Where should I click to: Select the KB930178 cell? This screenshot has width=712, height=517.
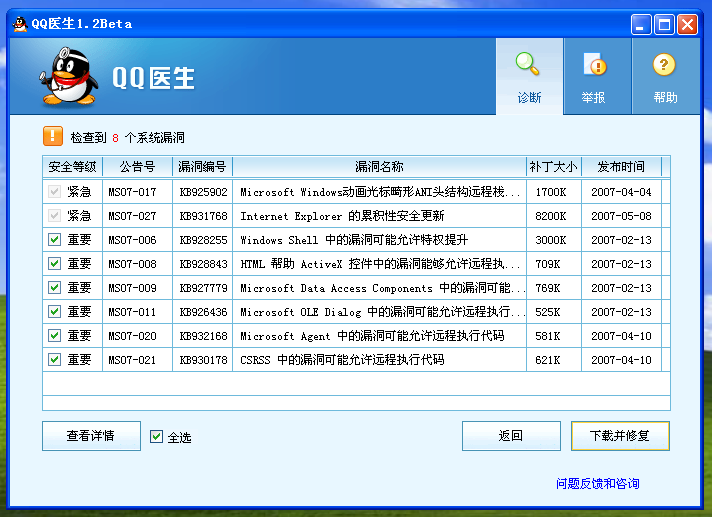point(203,360)
